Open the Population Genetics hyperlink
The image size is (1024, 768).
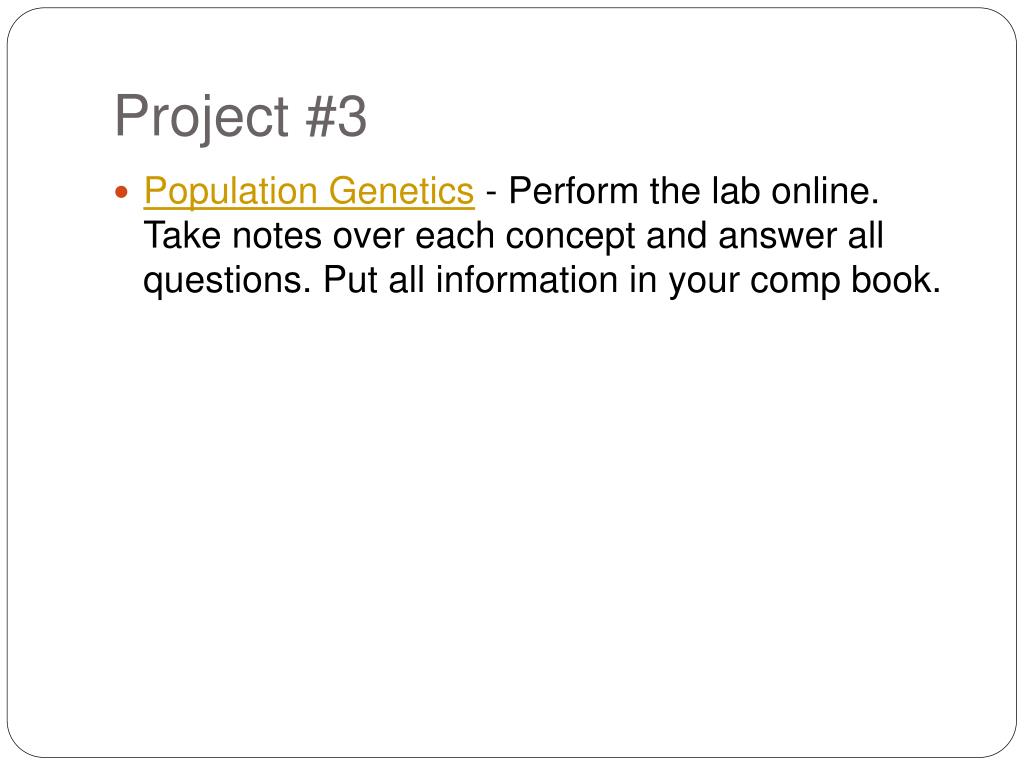click(x=309, y=191)
